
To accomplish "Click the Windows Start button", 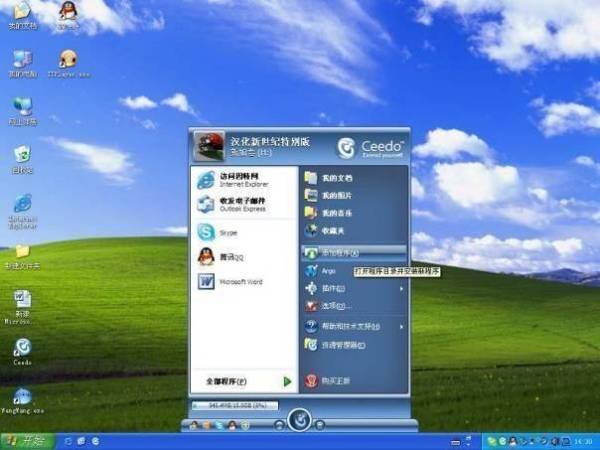I will click(28, 442).
